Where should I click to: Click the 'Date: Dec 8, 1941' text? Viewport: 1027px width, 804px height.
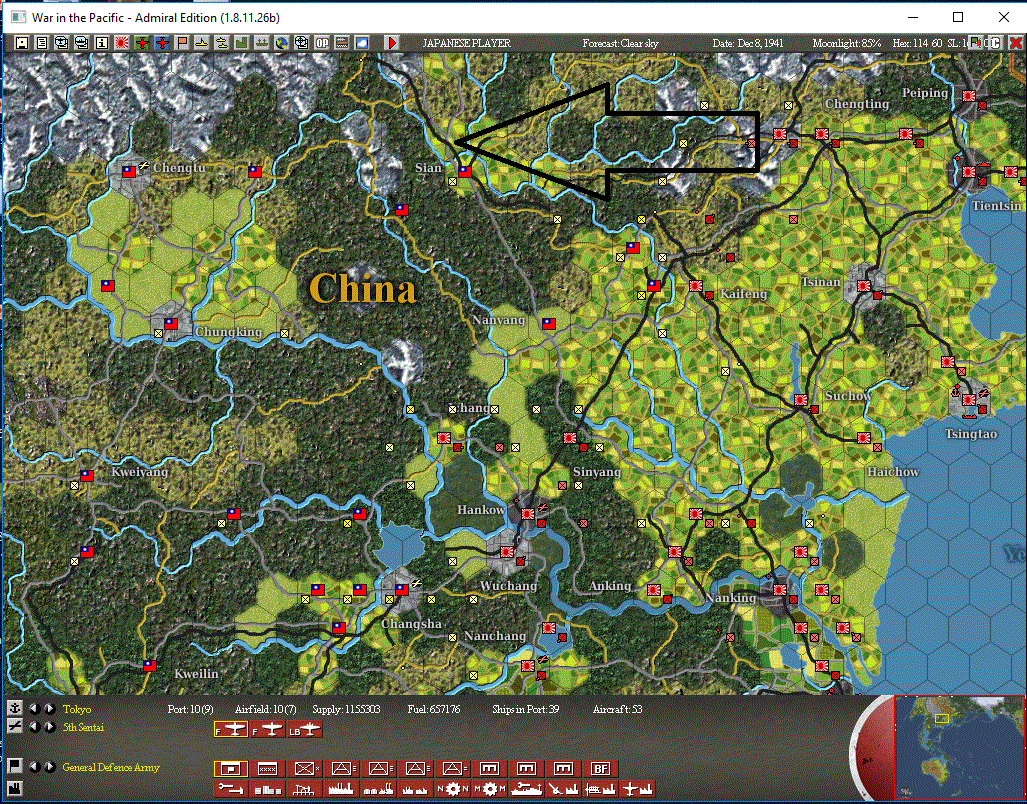point(748,43)
